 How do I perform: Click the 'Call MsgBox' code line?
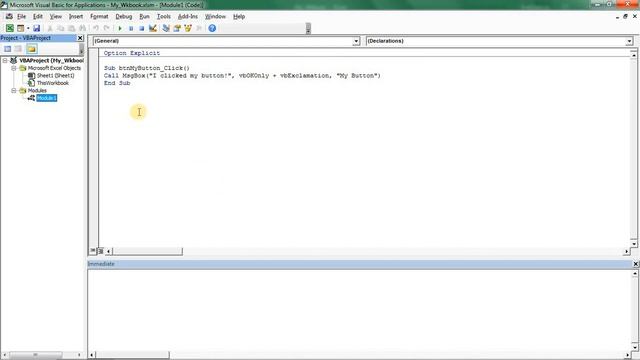(242, 76)
